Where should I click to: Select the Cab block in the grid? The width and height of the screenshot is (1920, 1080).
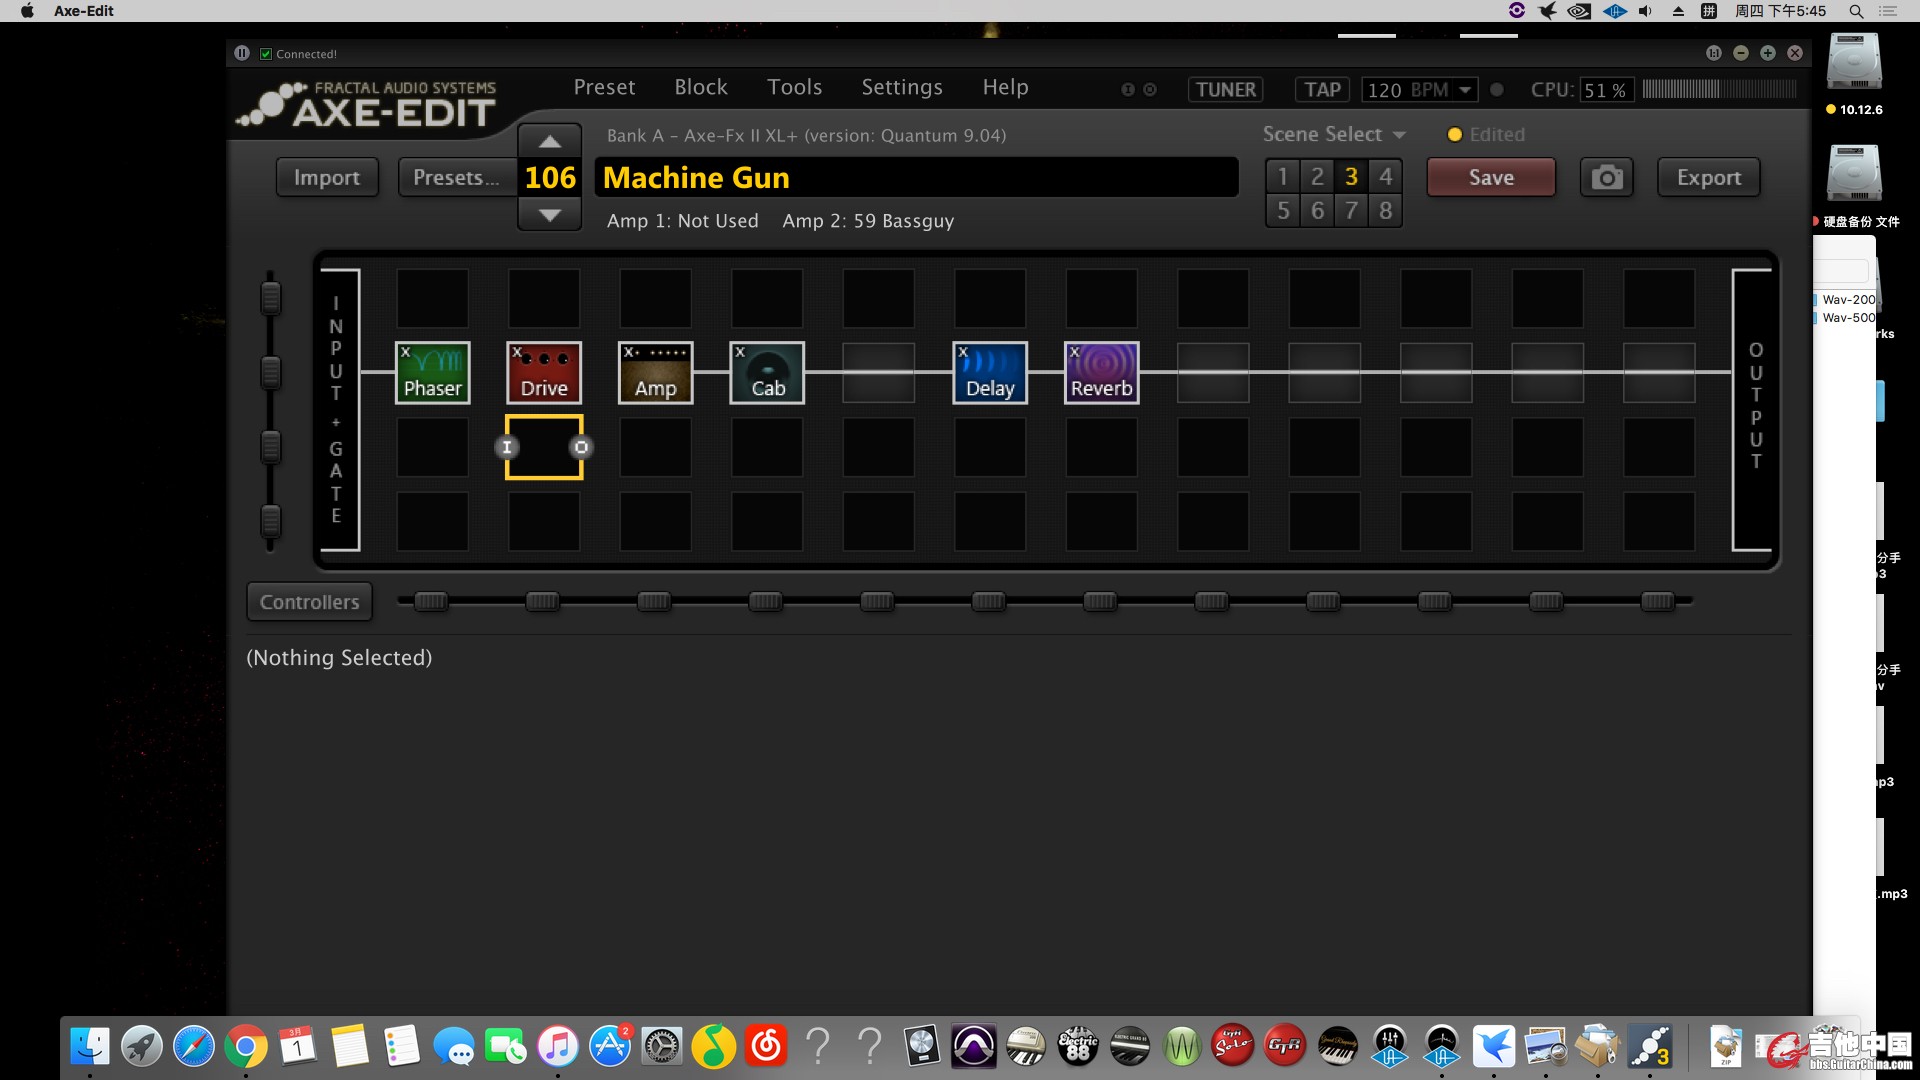[767, 372]
